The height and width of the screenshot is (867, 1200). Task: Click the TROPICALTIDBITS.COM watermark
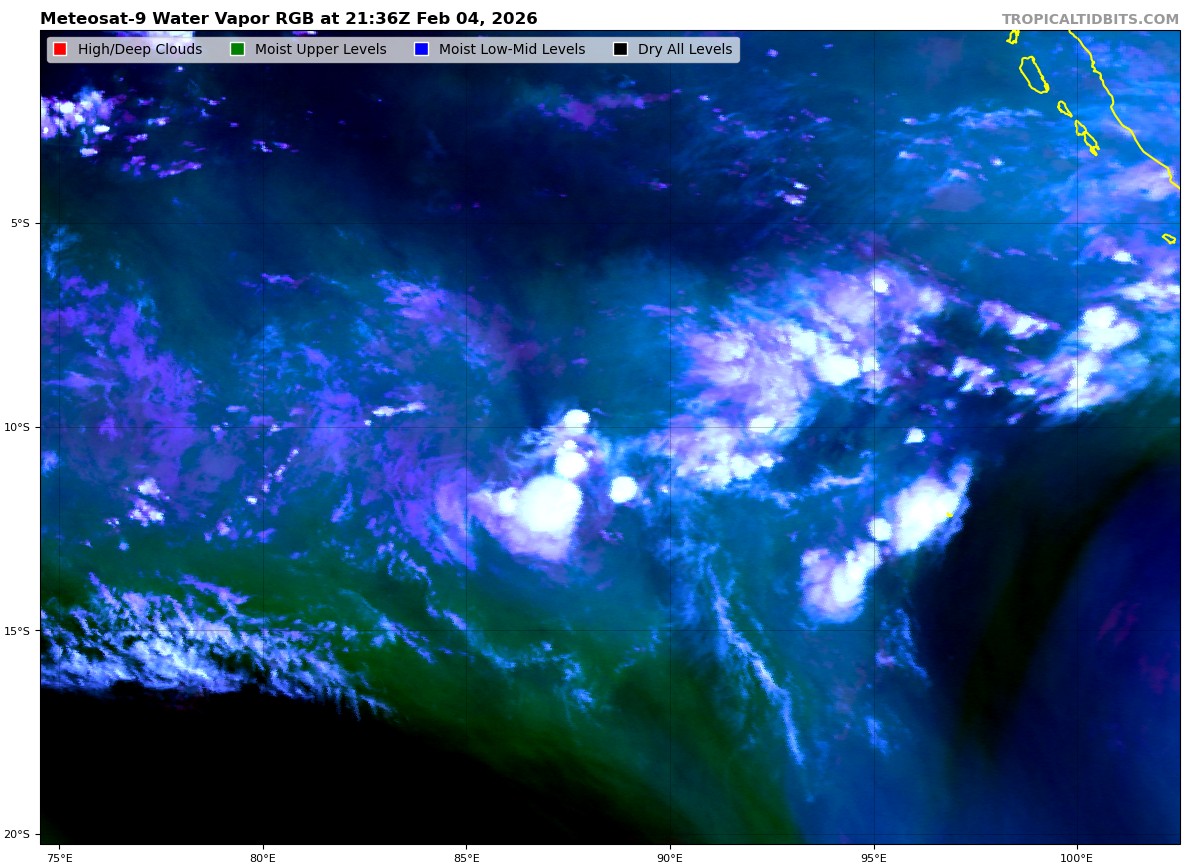coord(1090,20)
